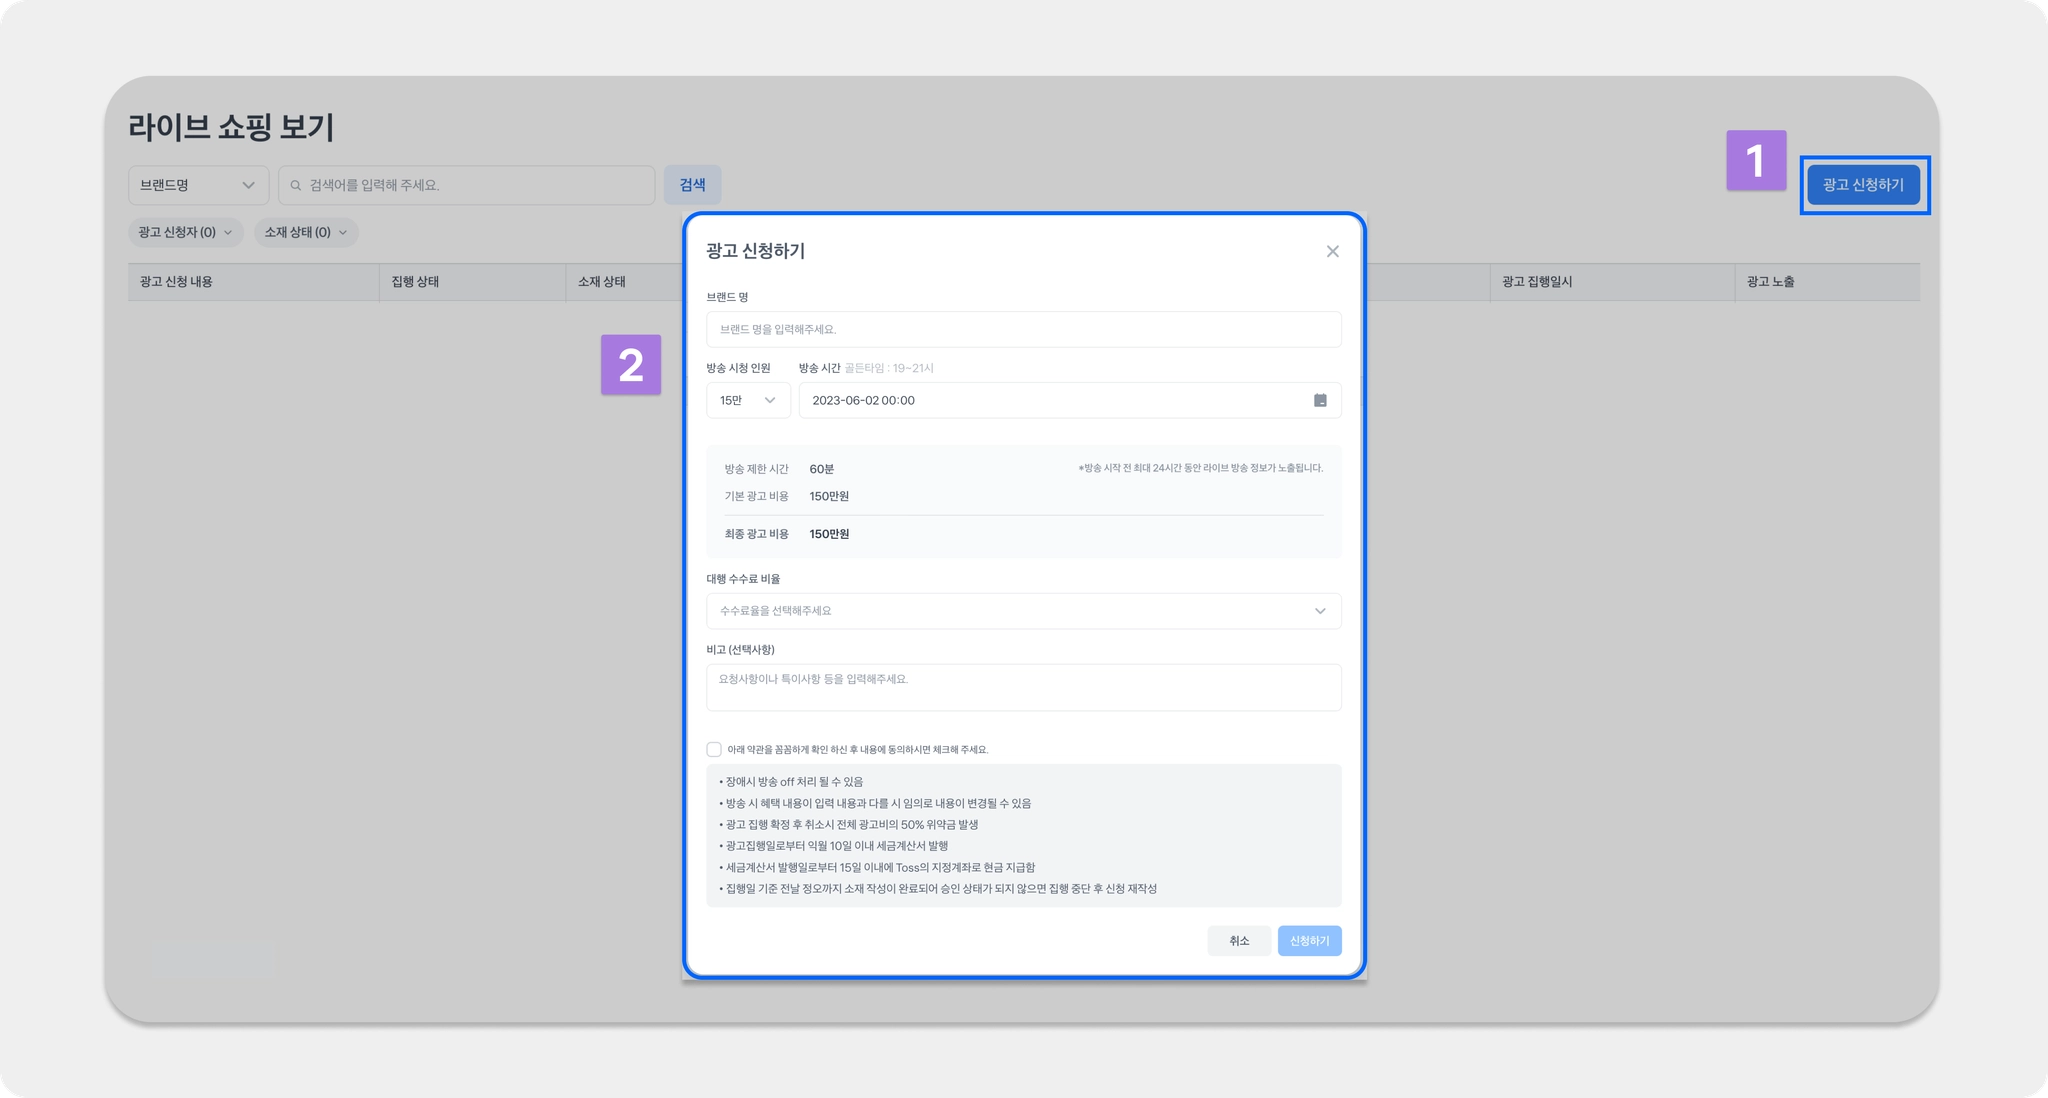Viewport: 2048px width, 1098px height.
Task: Click the 집행 상태 column header
Action: coord(415,282)
